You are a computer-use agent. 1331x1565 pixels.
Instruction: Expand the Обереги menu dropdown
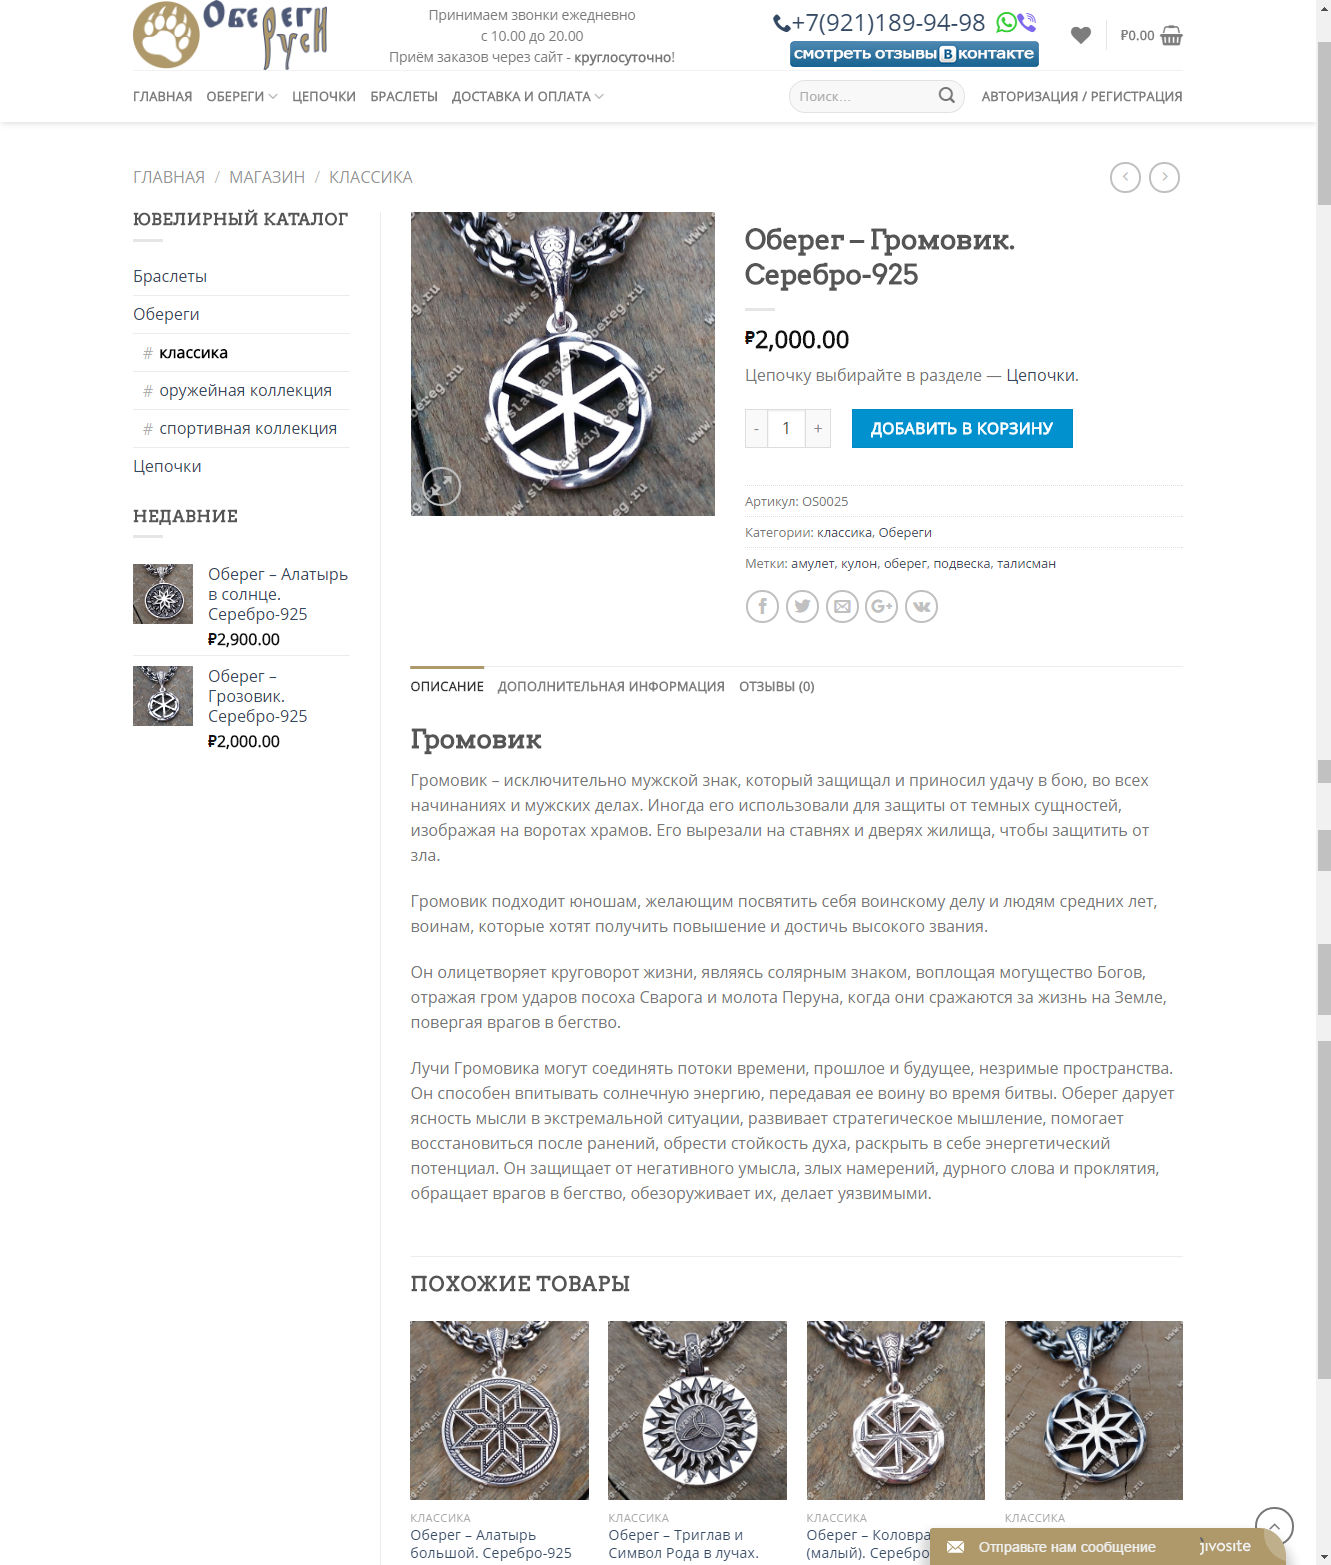coord(242,97)
